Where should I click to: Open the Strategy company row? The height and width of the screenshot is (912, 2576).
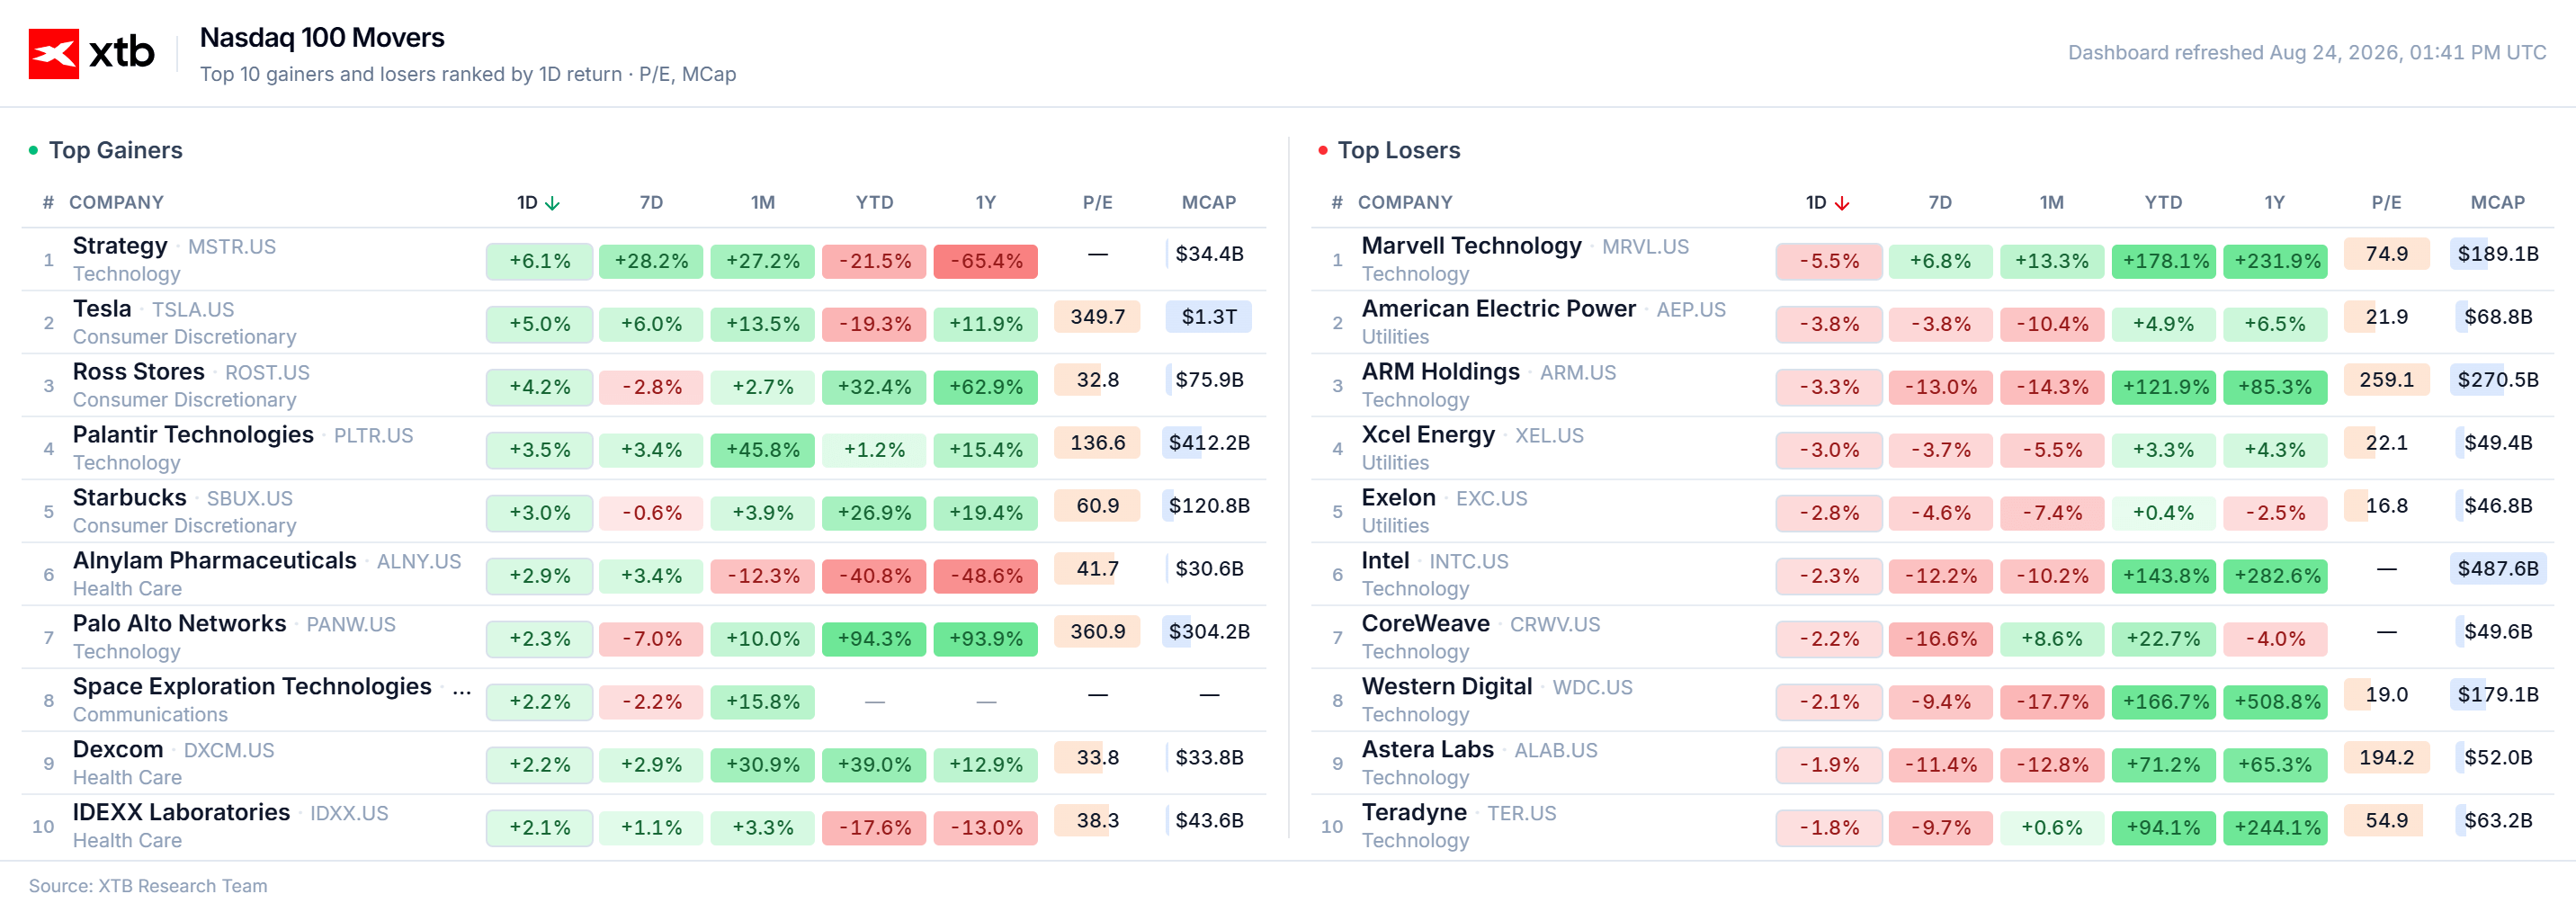coord(644,260)
